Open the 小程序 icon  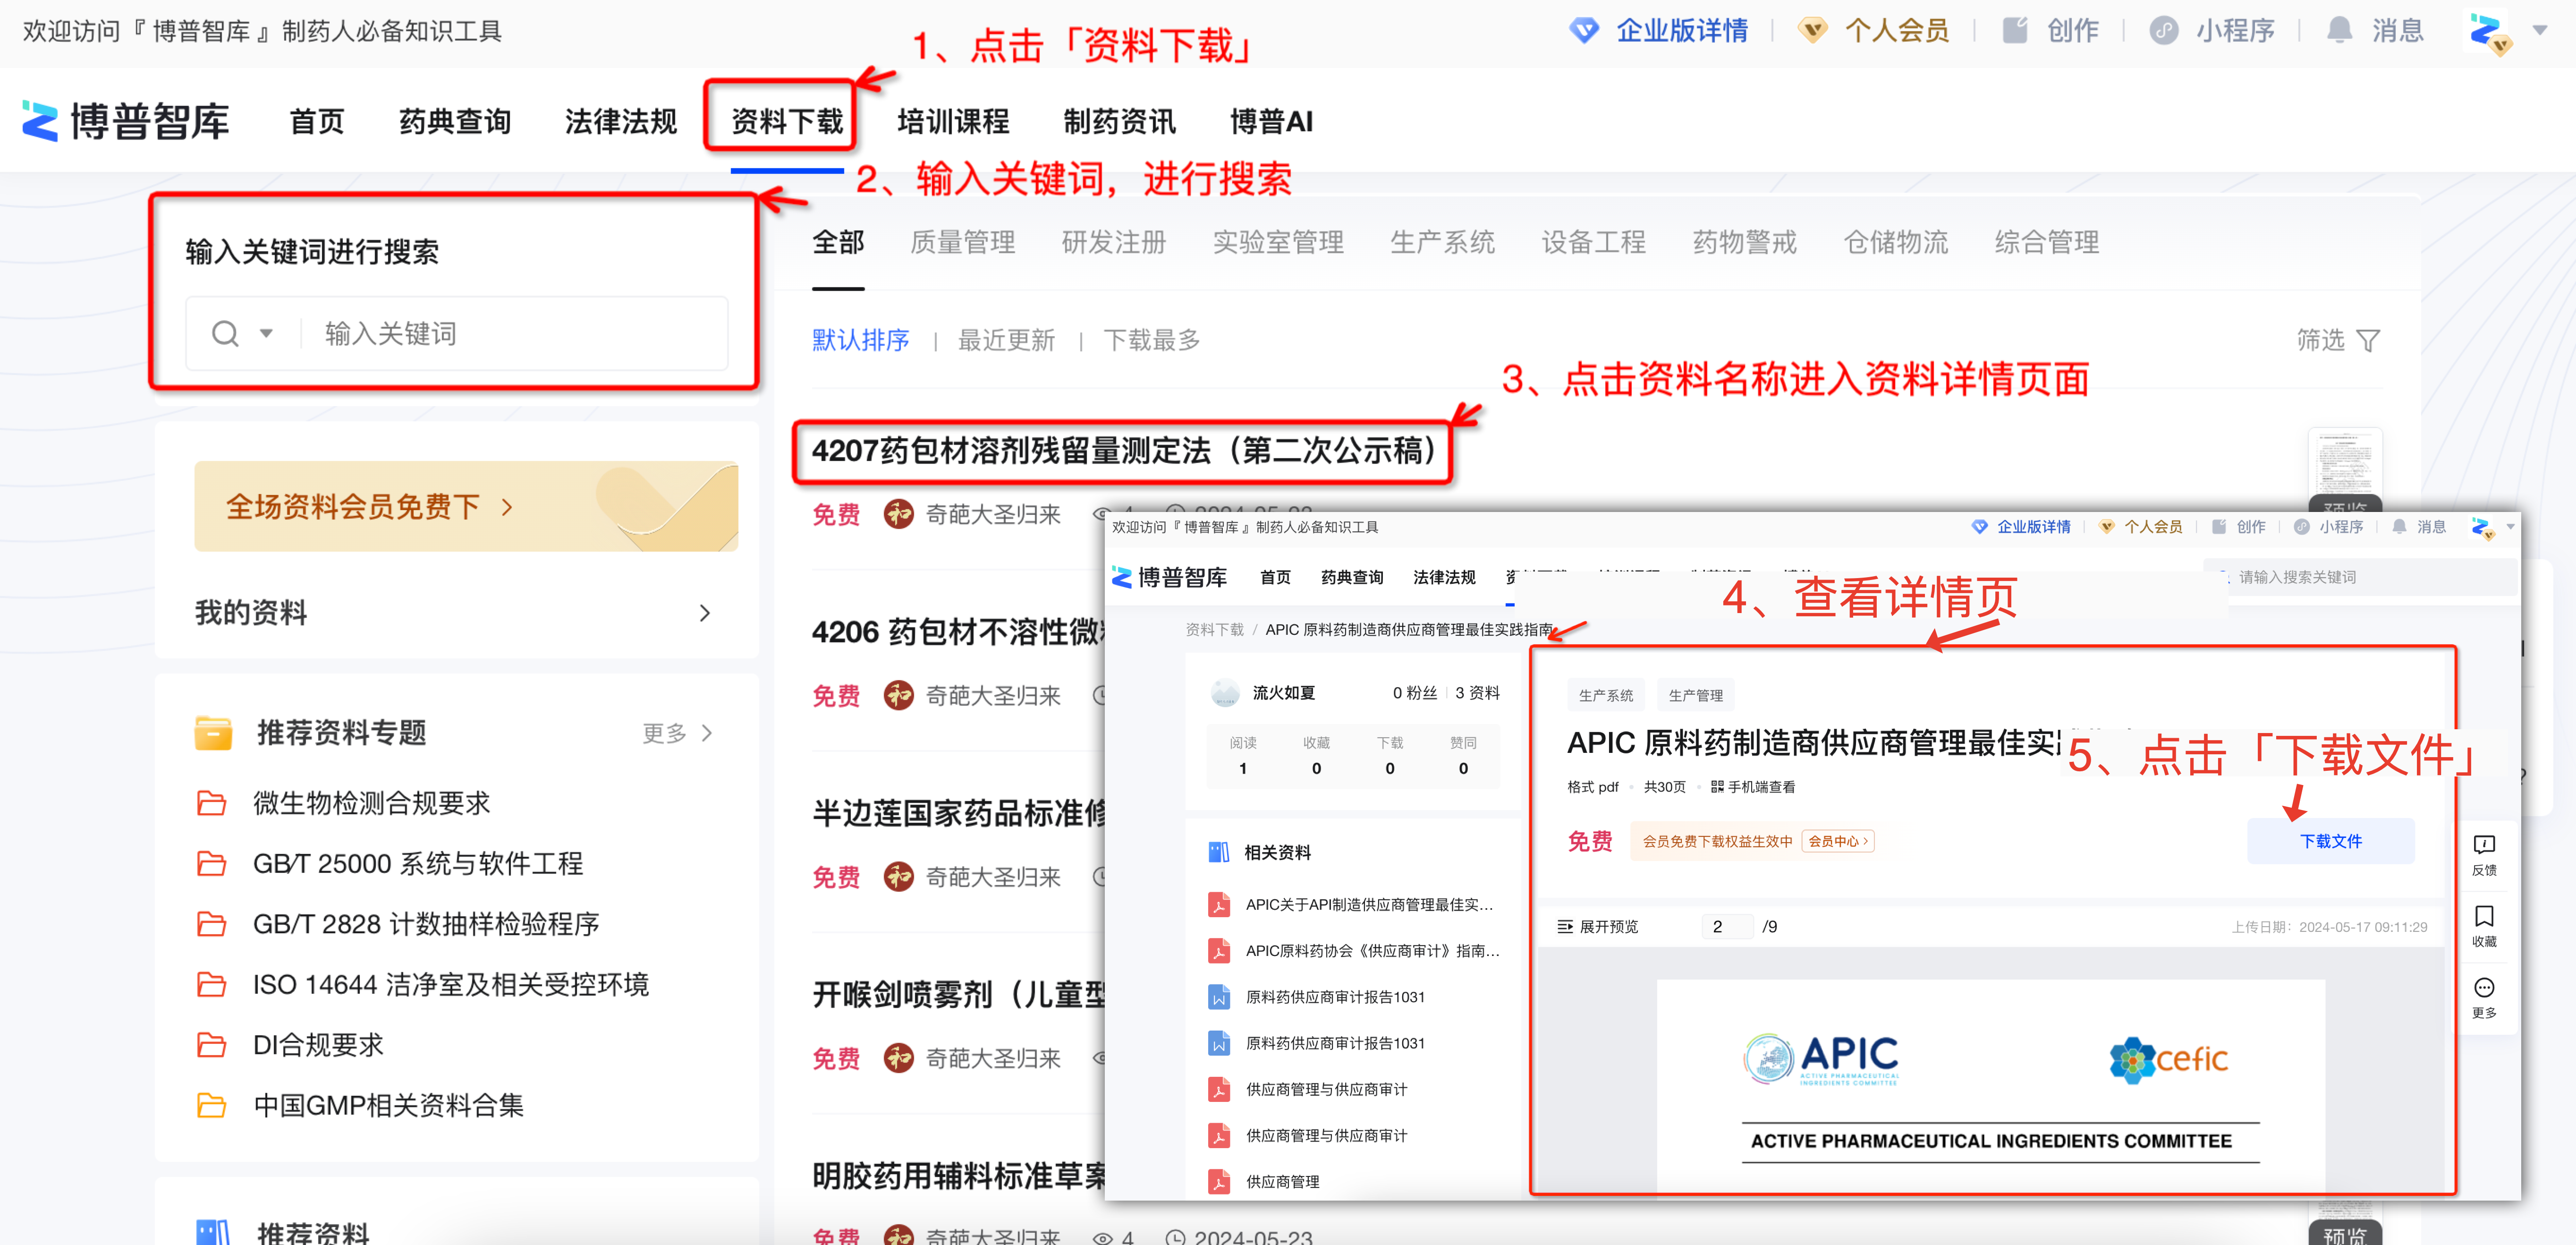2164,31
